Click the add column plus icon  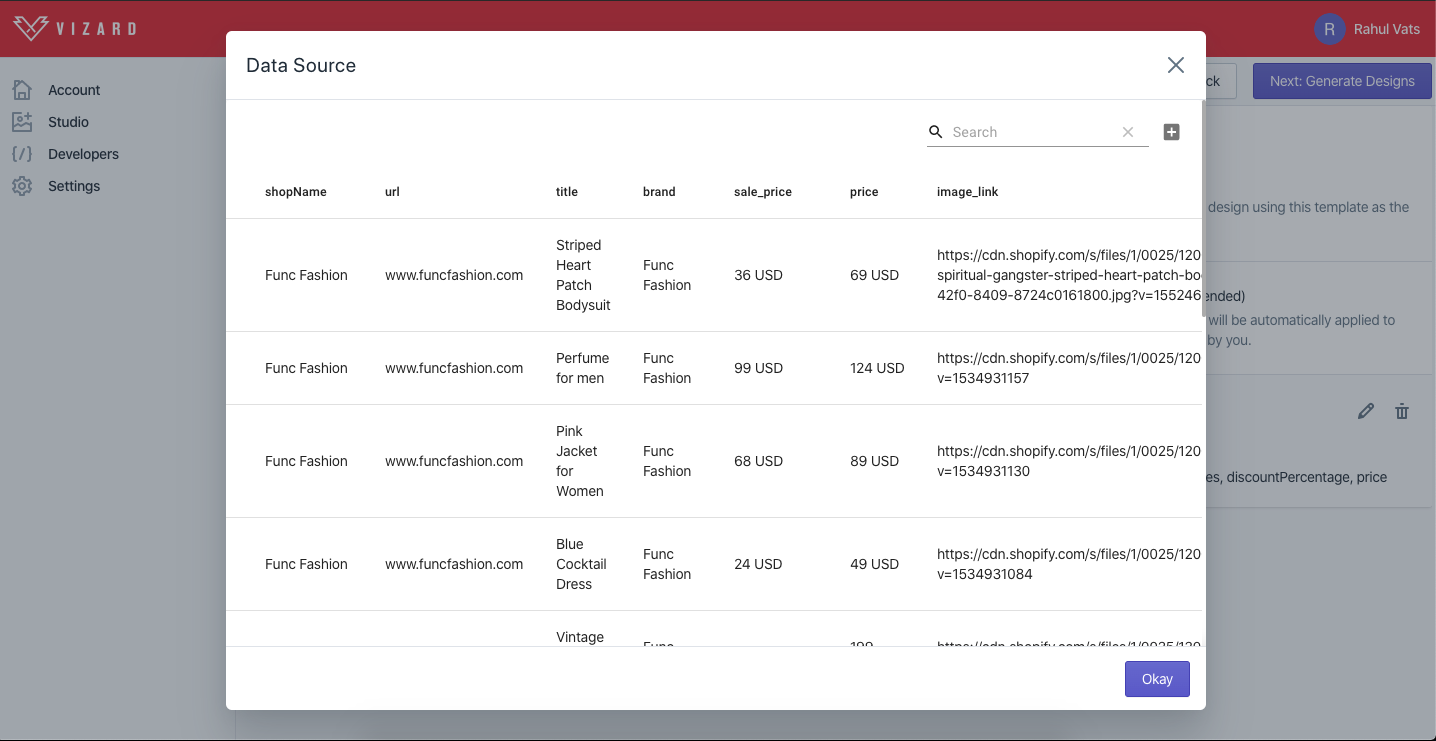pos(1172,132)
